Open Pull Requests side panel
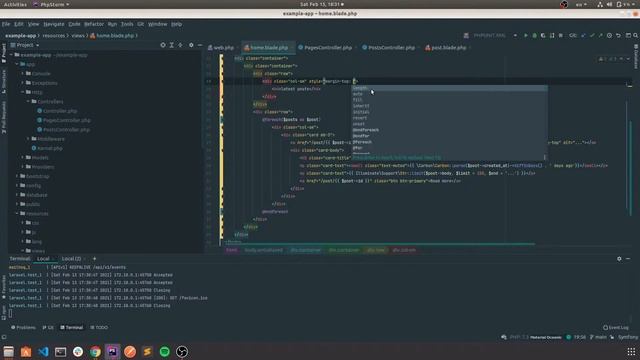This screenshot has height=360, width=640. (x=4, y=117)
